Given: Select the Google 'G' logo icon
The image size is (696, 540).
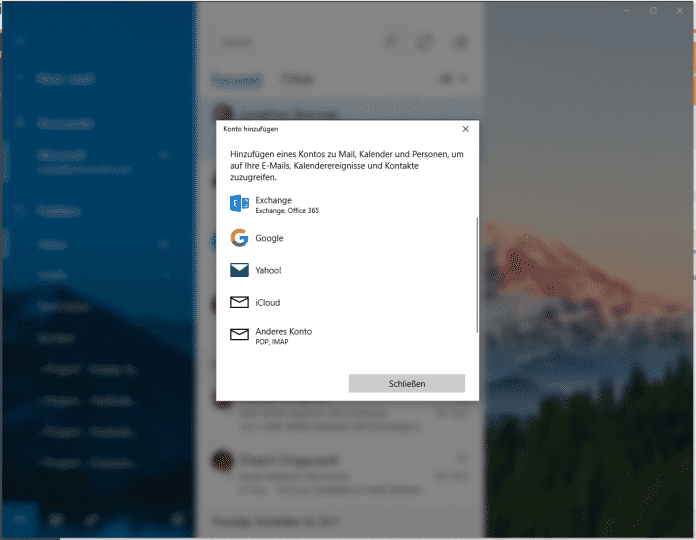Looking at the screenshot, I should click(x=239, y=238).
